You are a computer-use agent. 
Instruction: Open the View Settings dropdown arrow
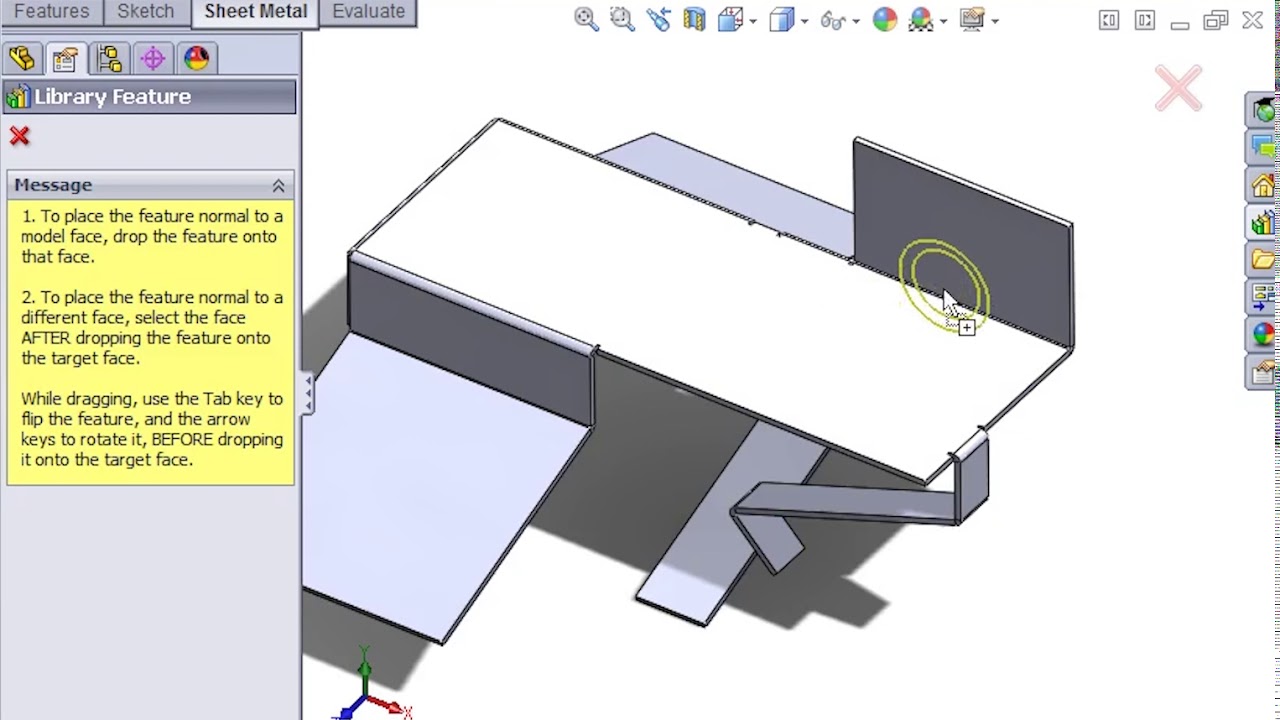(993, 21)
